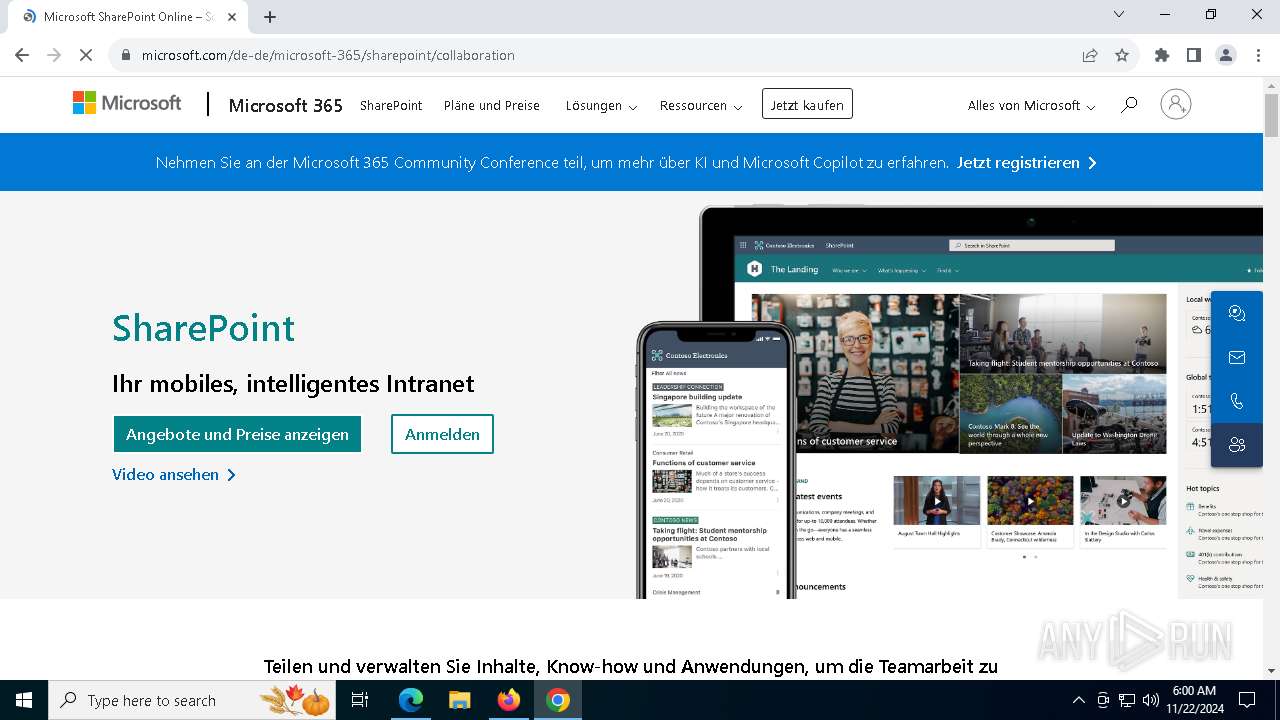Open the SharePoint nav item
Image resolution: width=1280 pixels, height=720 pixels.
[x=391, y=105]
